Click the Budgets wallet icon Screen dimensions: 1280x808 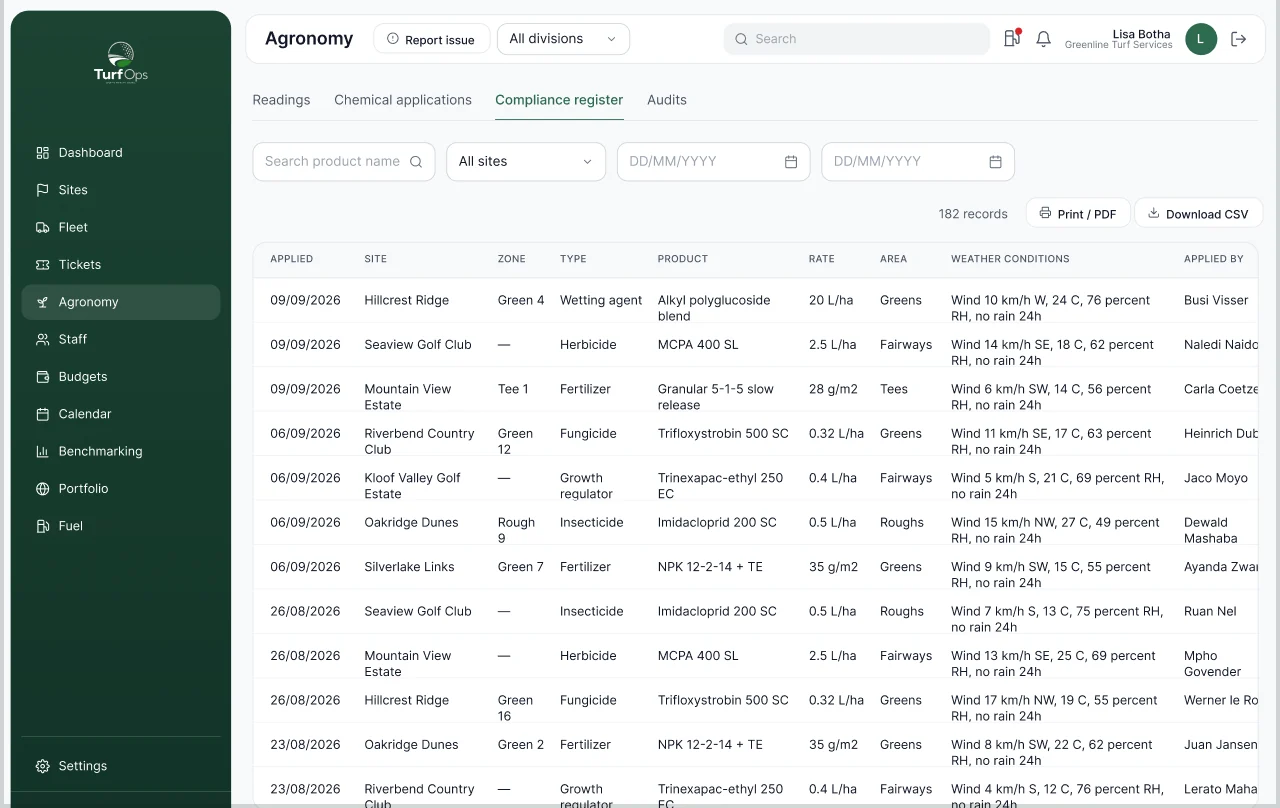(x=42, y=377)
